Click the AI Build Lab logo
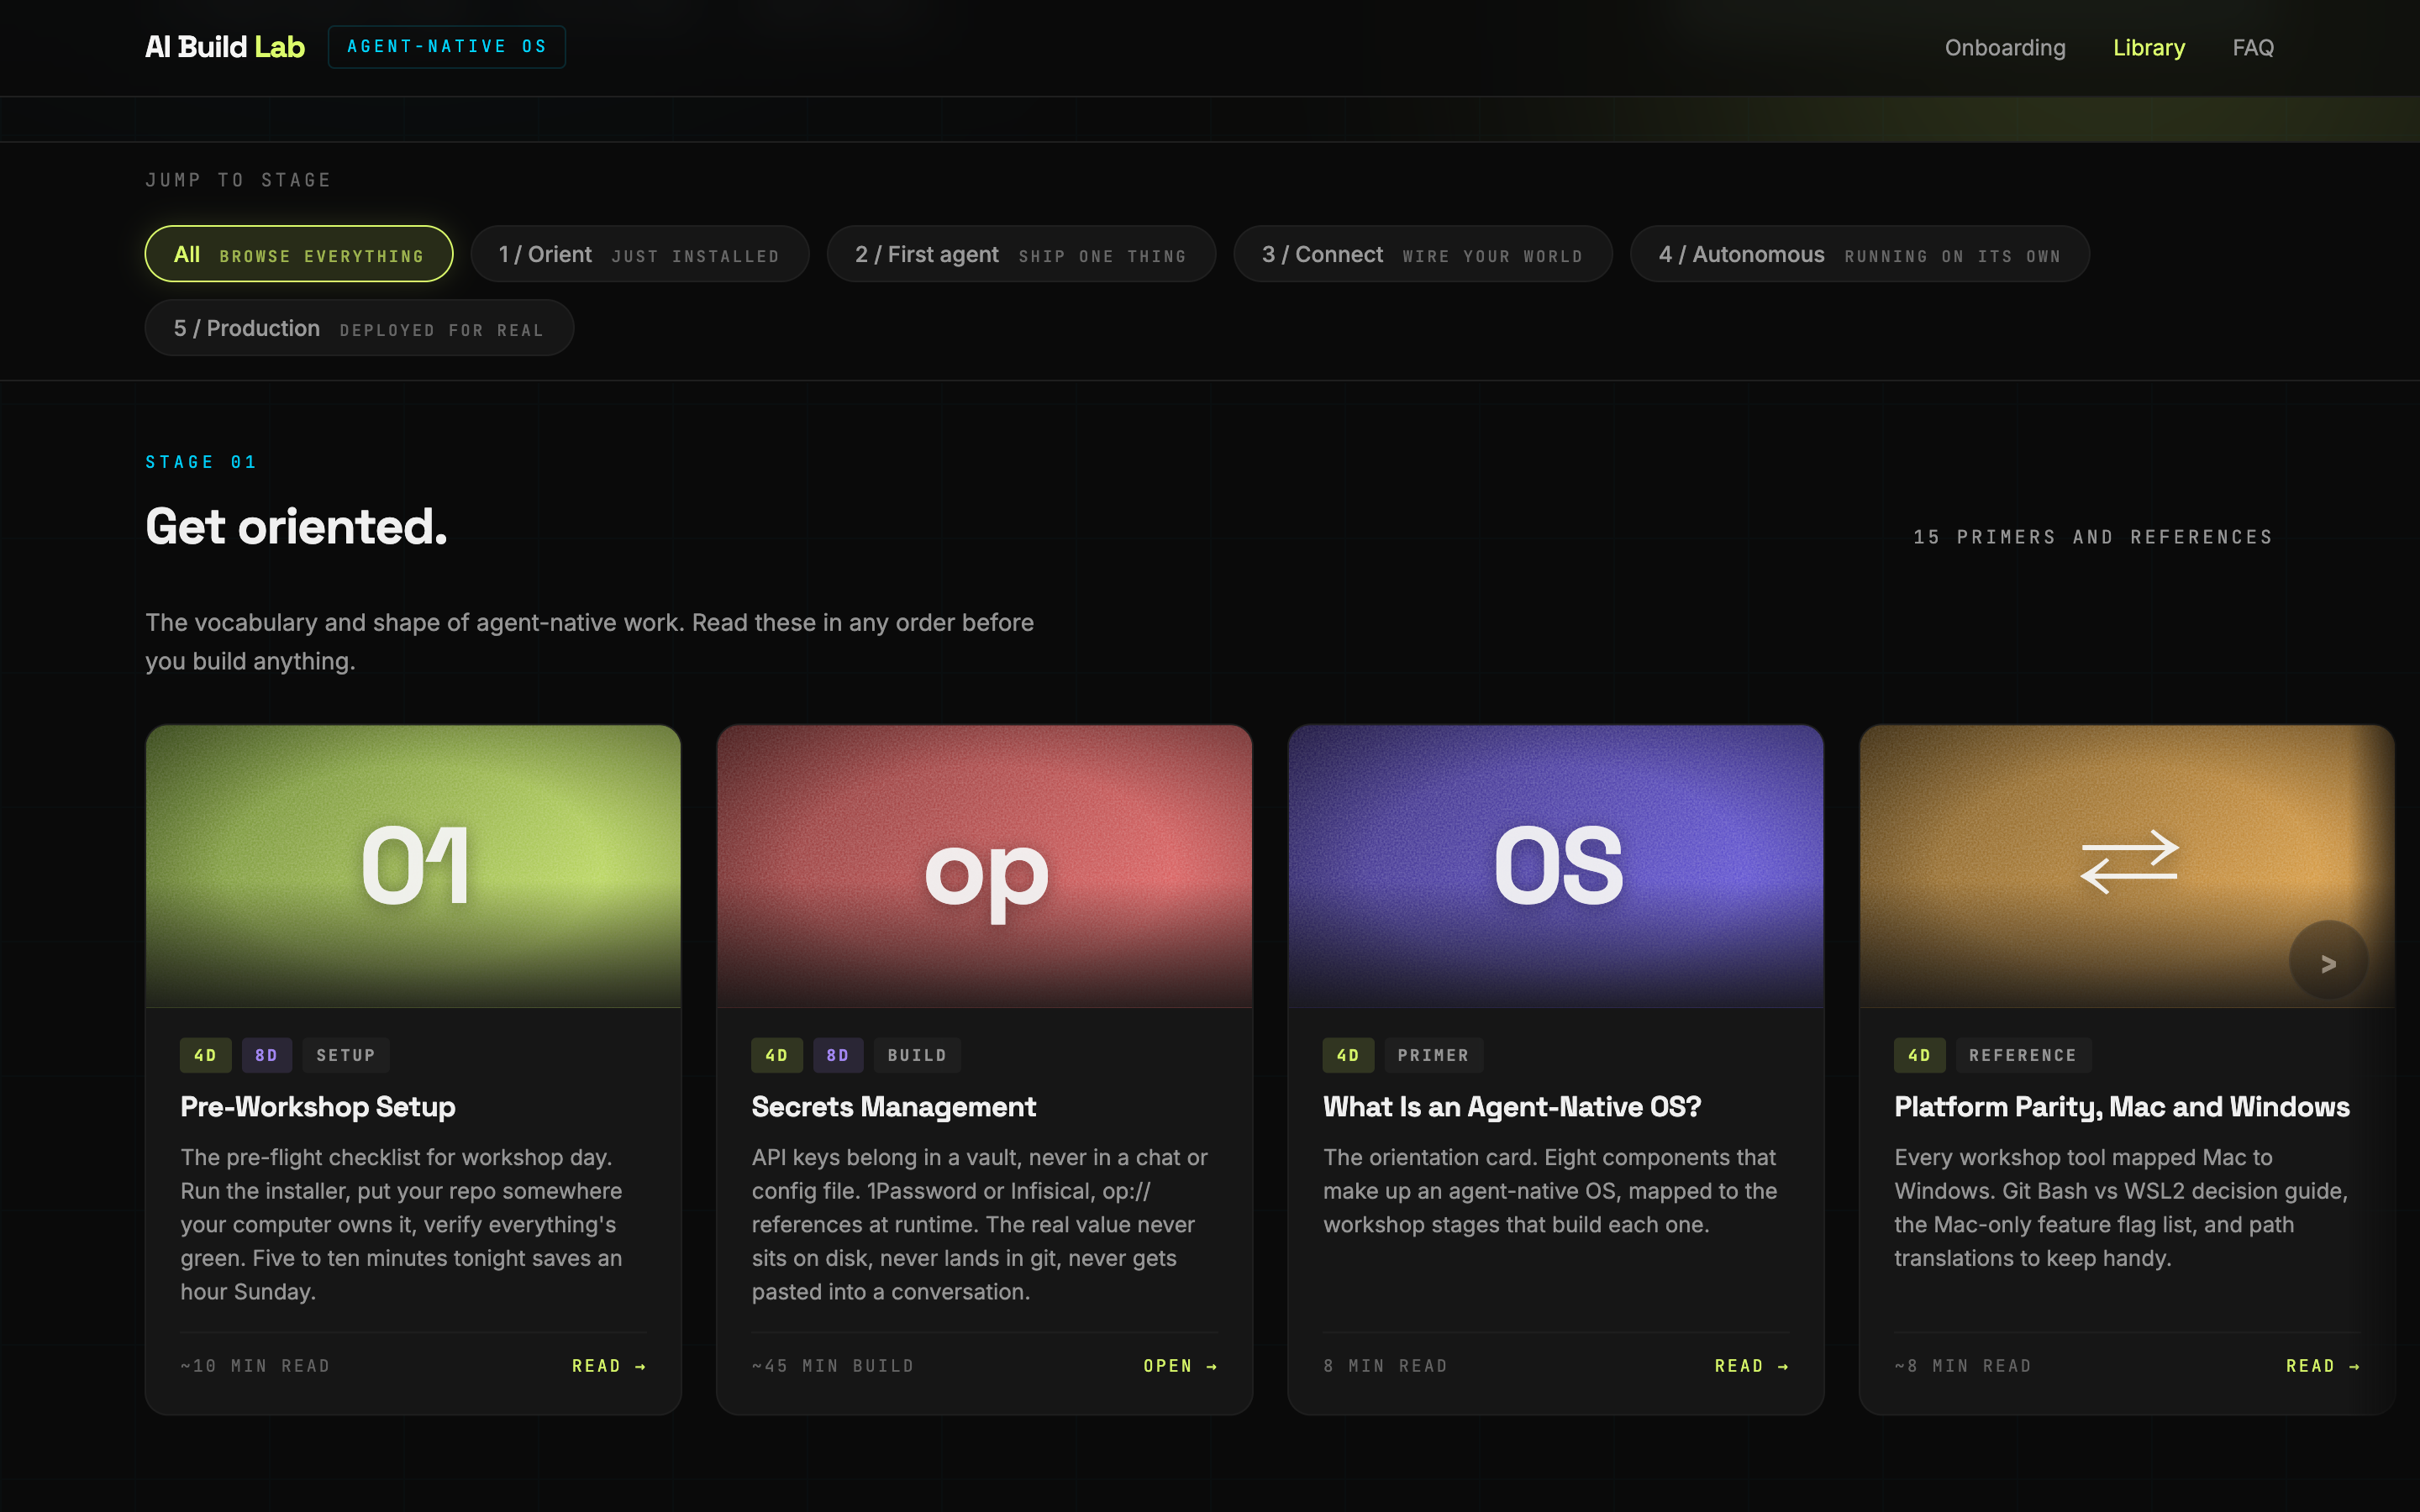 point(225,47)
